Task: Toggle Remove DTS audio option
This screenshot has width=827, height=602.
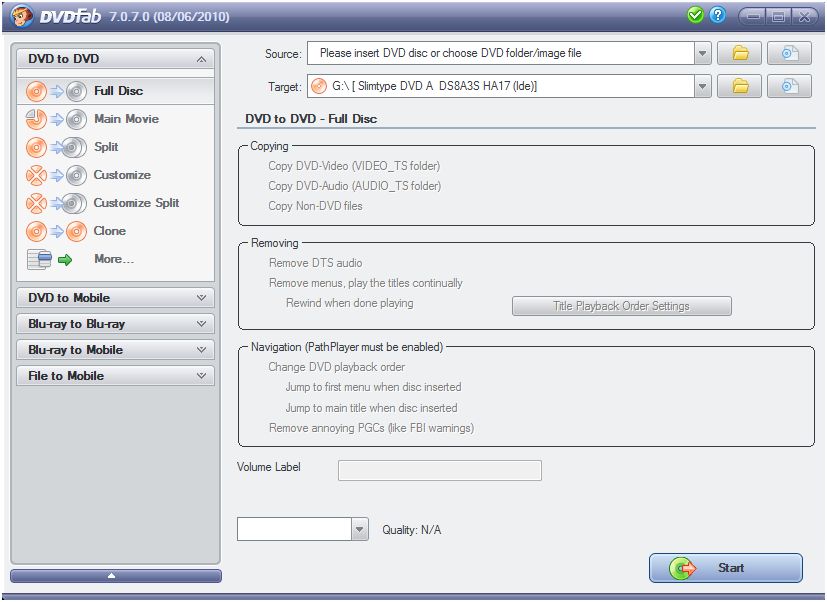Action: (315, 263)
